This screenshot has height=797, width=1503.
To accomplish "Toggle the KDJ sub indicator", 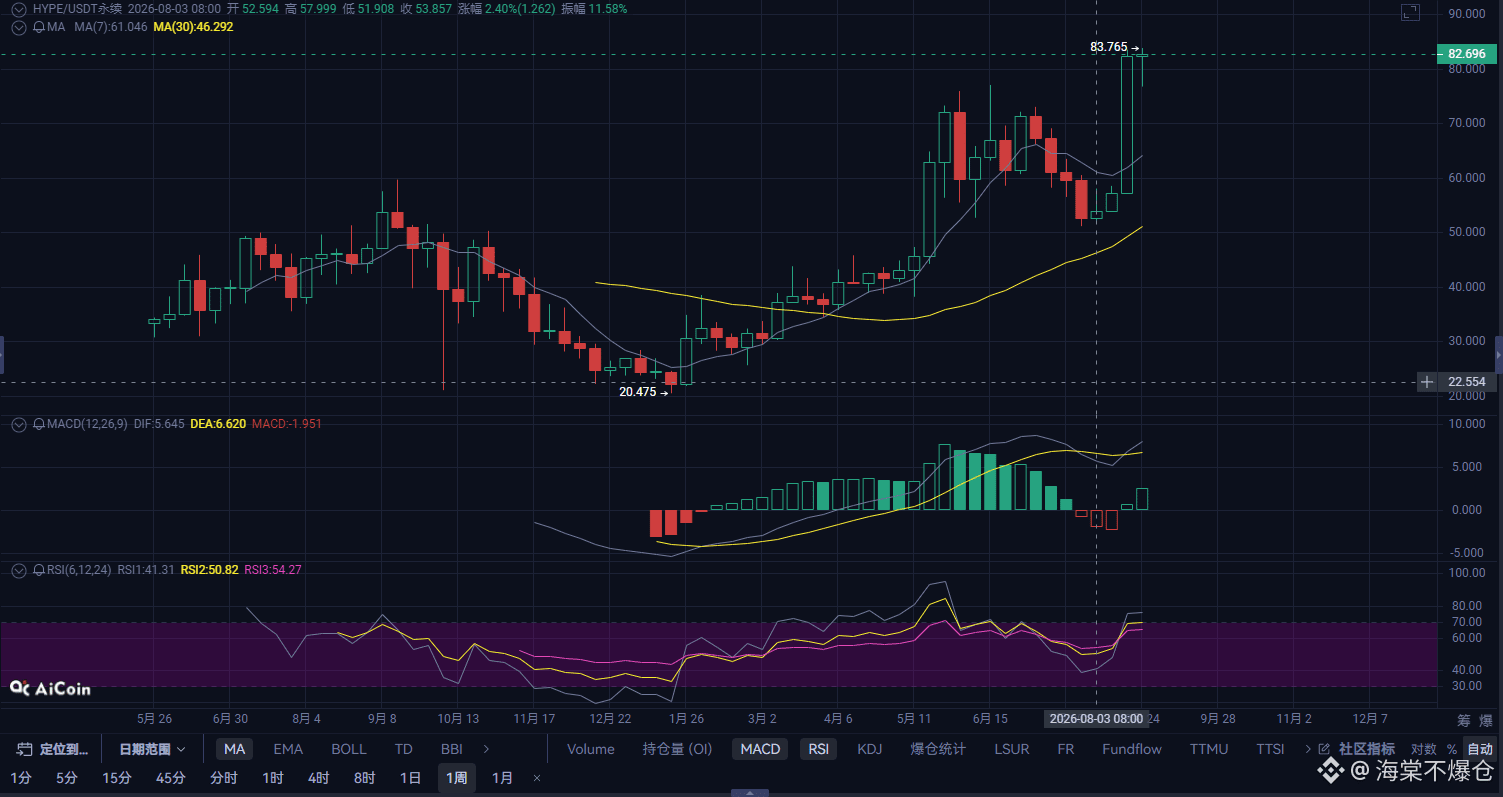I will click(x=870, y=749).
